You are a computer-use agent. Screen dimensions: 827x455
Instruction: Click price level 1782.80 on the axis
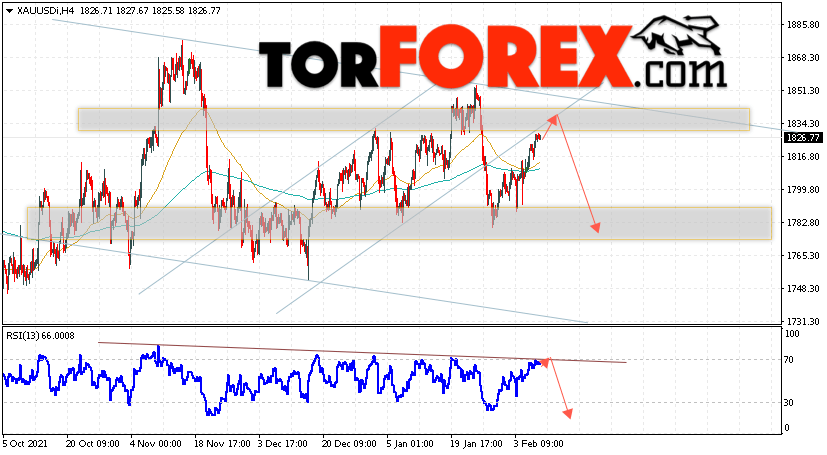tap(803, 222)
